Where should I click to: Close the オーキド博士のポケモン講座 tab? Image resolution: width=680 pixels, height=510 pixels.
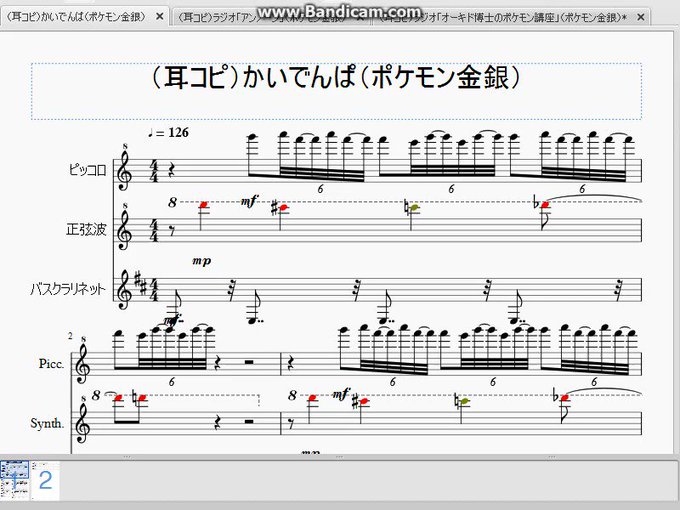point(641,18)
